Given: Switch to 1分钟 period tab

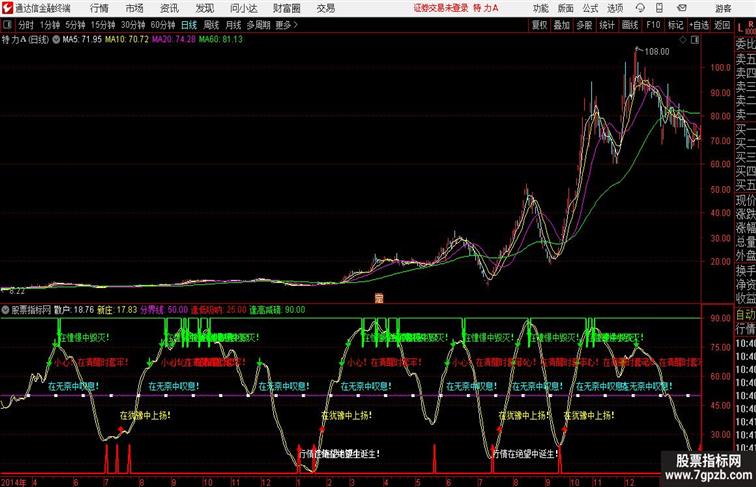Looking at the screenshot, I should [50, 25].
